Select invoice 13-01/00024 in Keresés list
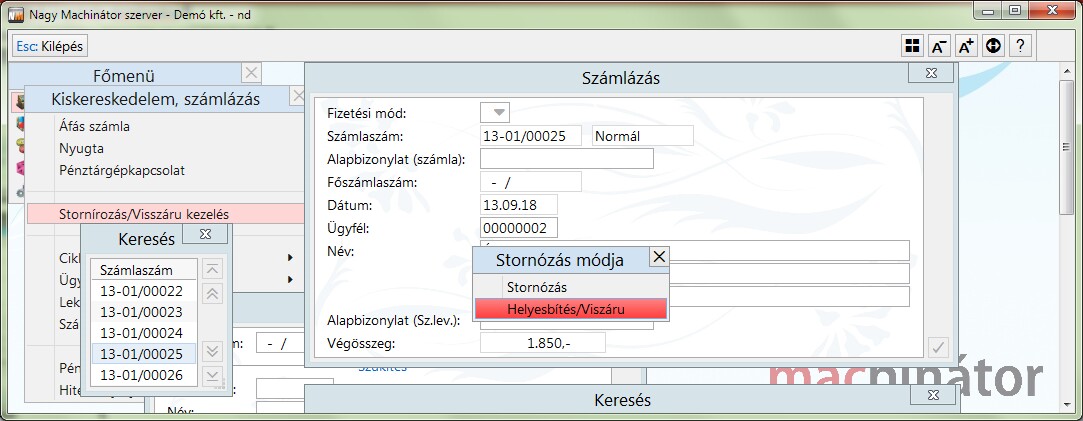The width and height of the screenshot is (1083, 421). [x=144, y=333]
